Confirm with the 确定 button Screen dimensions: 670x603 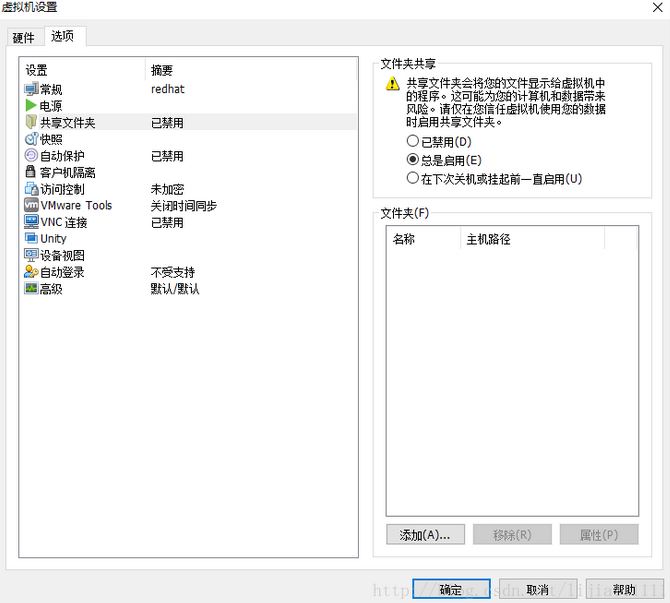[451, 590]
